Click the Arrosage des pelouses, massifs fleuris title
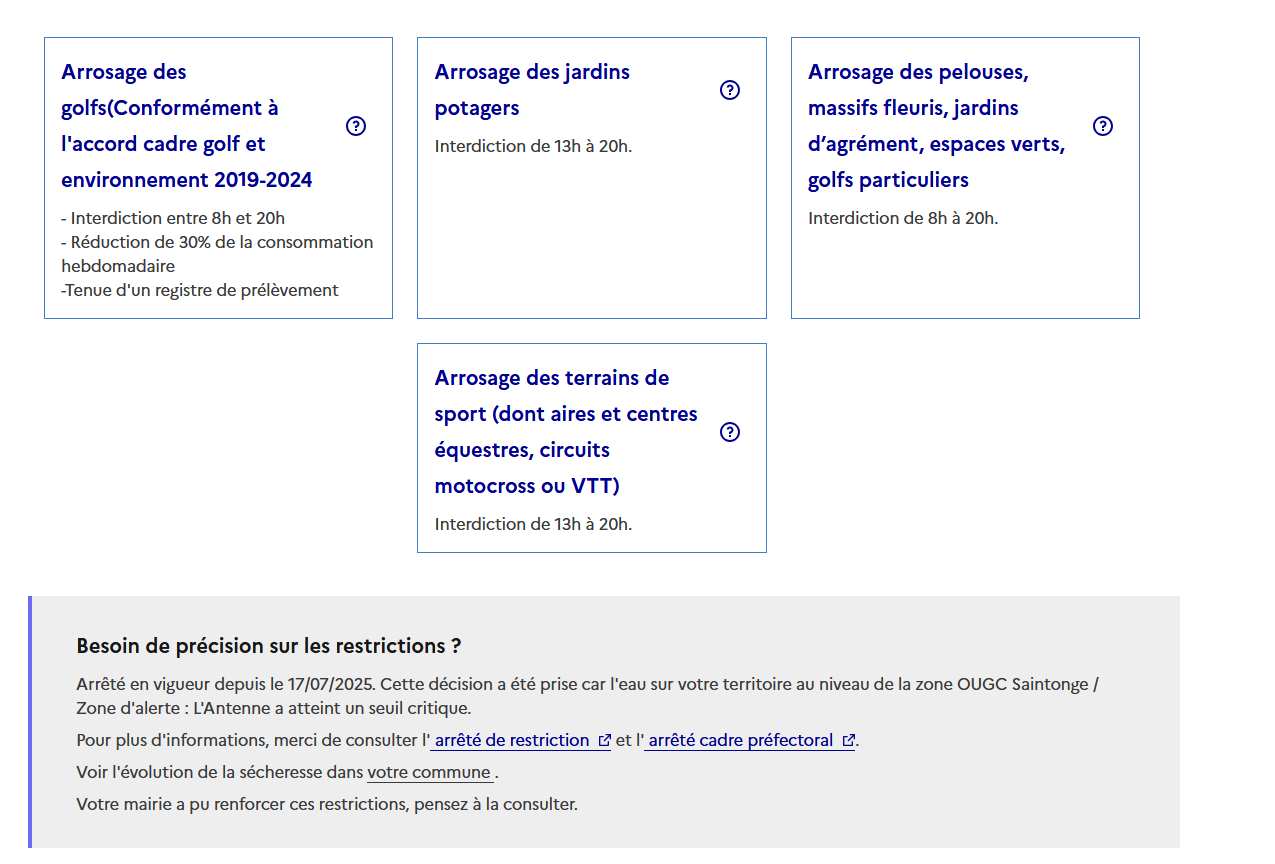The image size is (1275, 864). tap(937, 126)
